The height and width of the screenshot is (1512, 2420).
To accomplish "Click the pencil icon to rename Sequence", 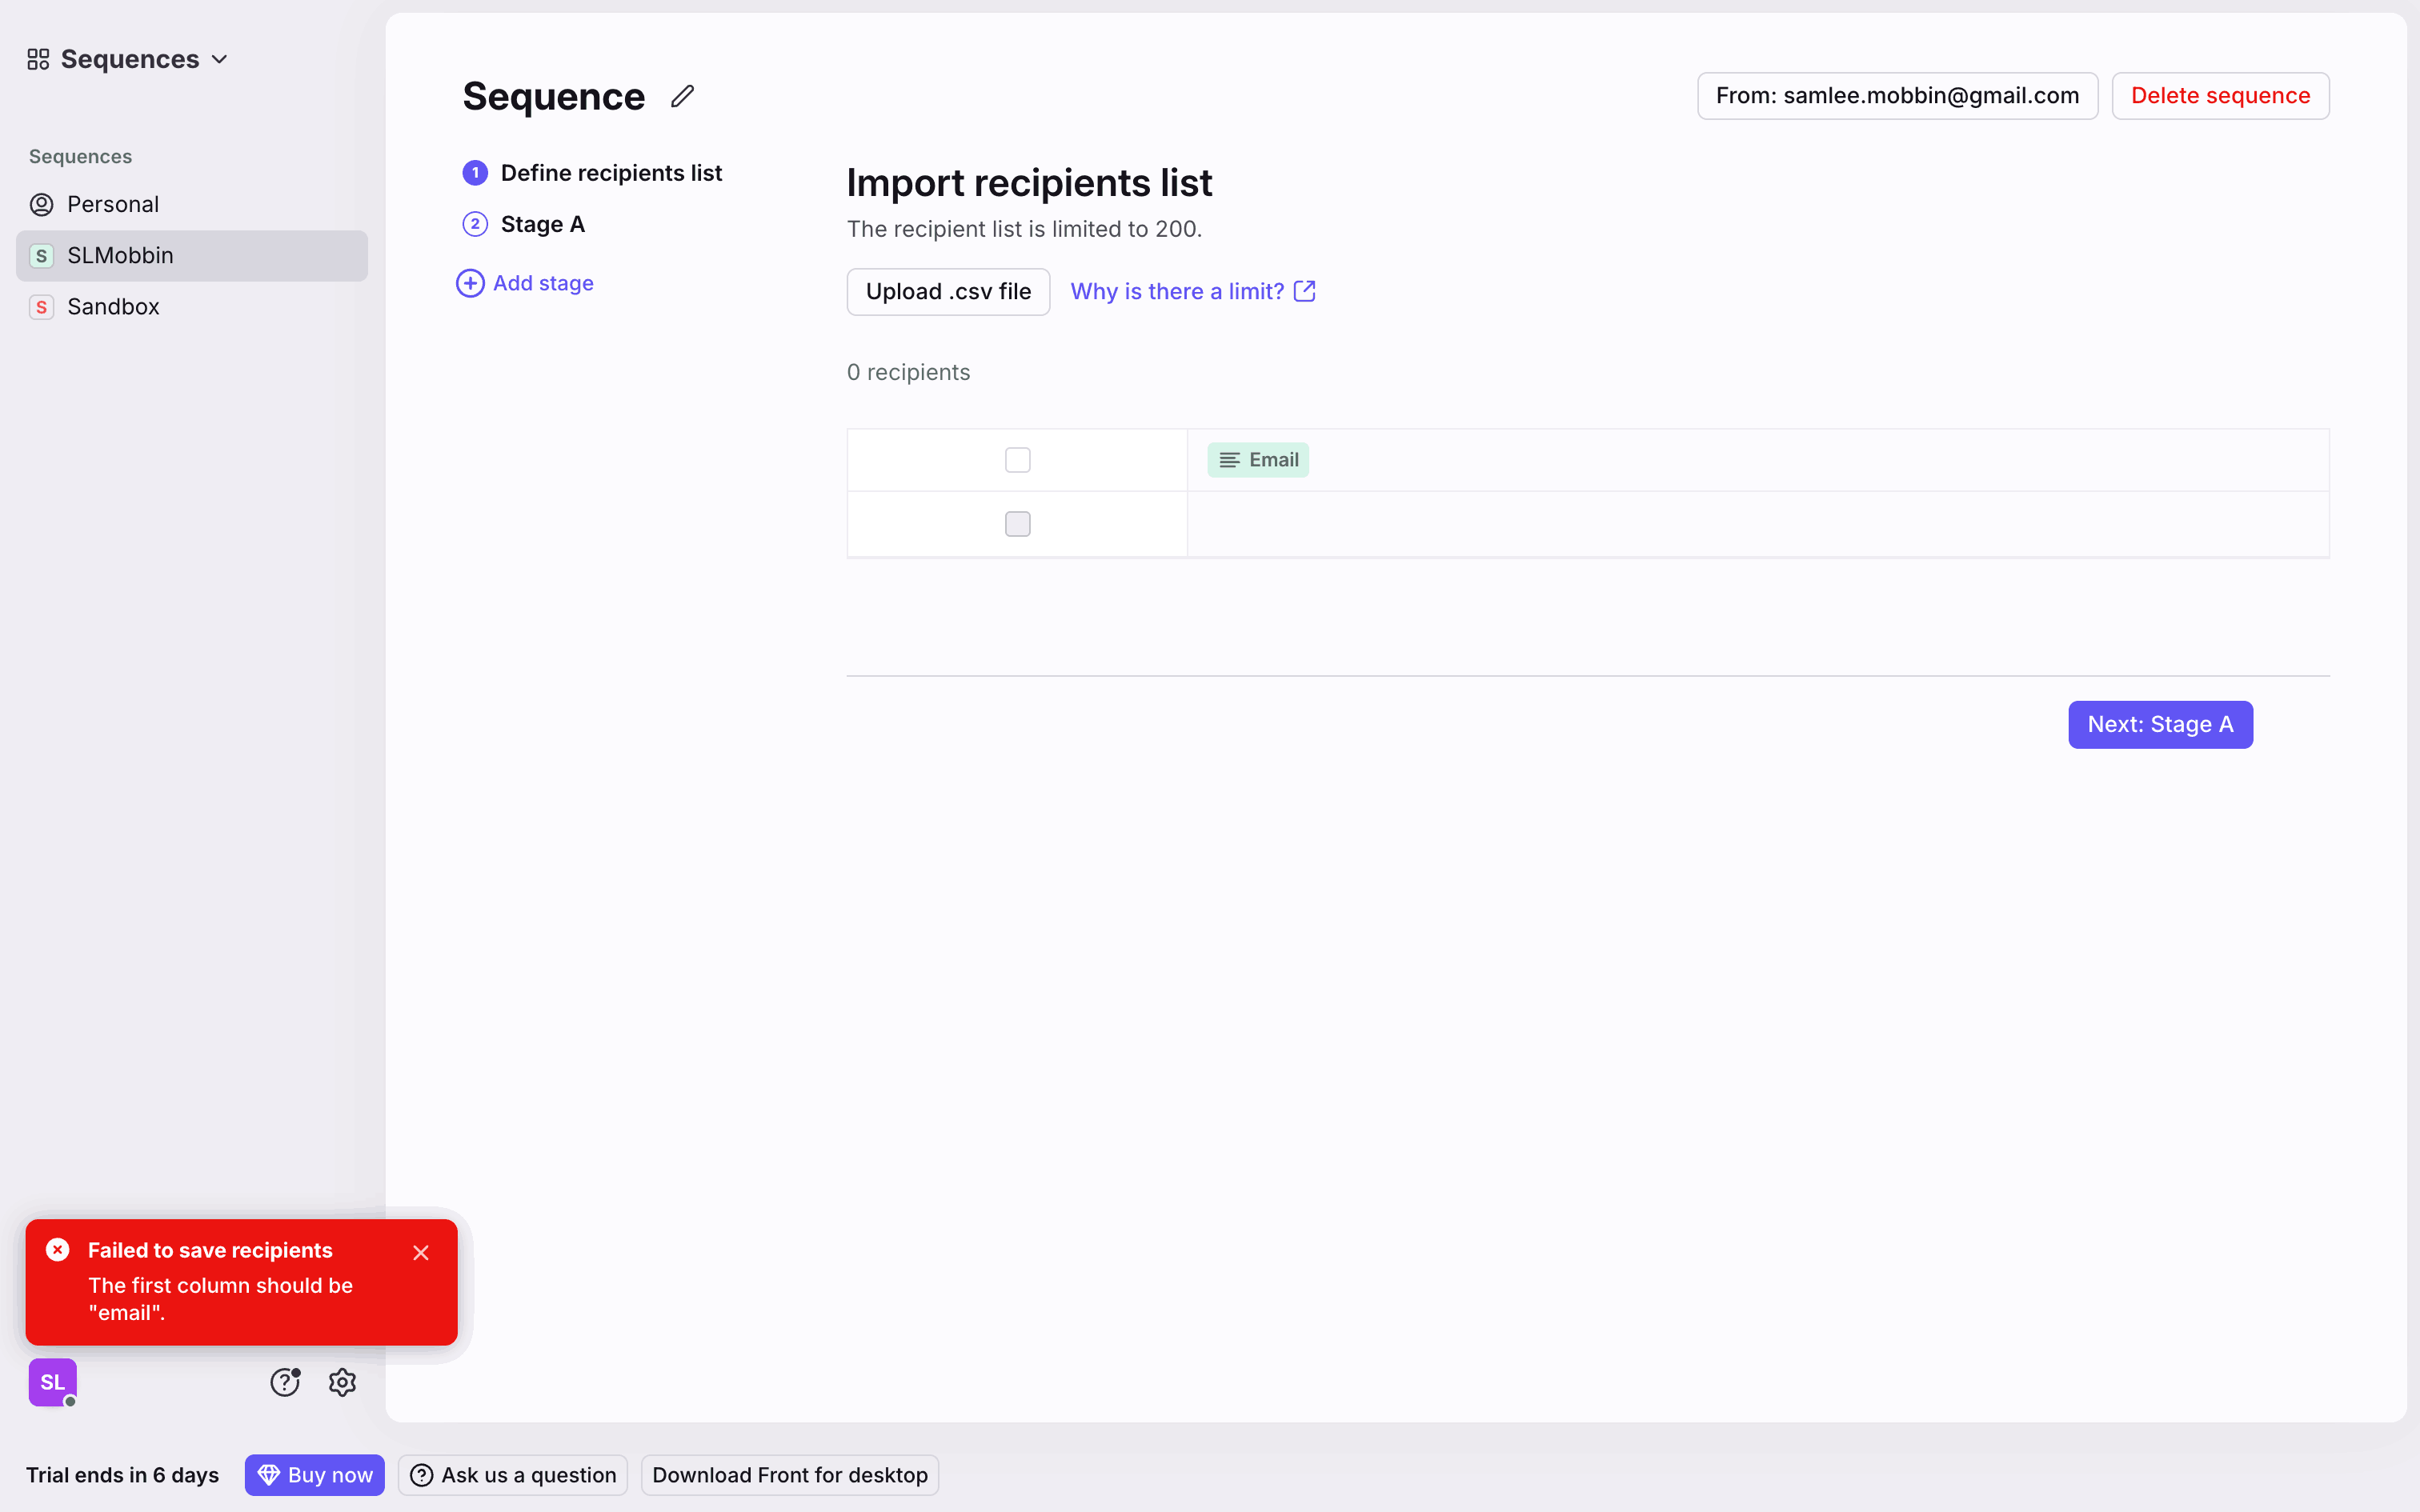I will [682, 96].
